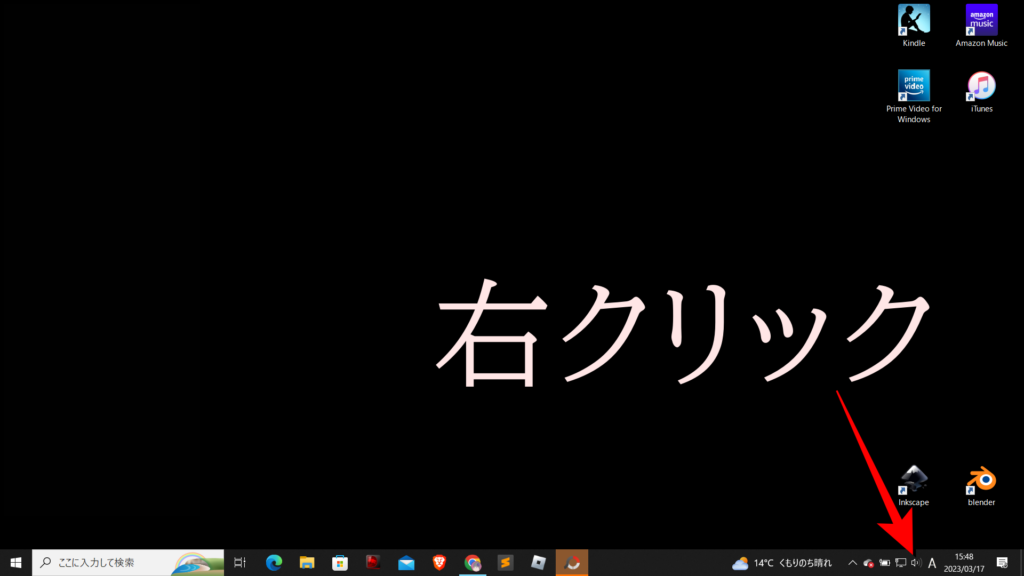Select the Inkscape desktop shortcut
The width and height of the screenshot is (1024, 576).
(x=913, y=481)
